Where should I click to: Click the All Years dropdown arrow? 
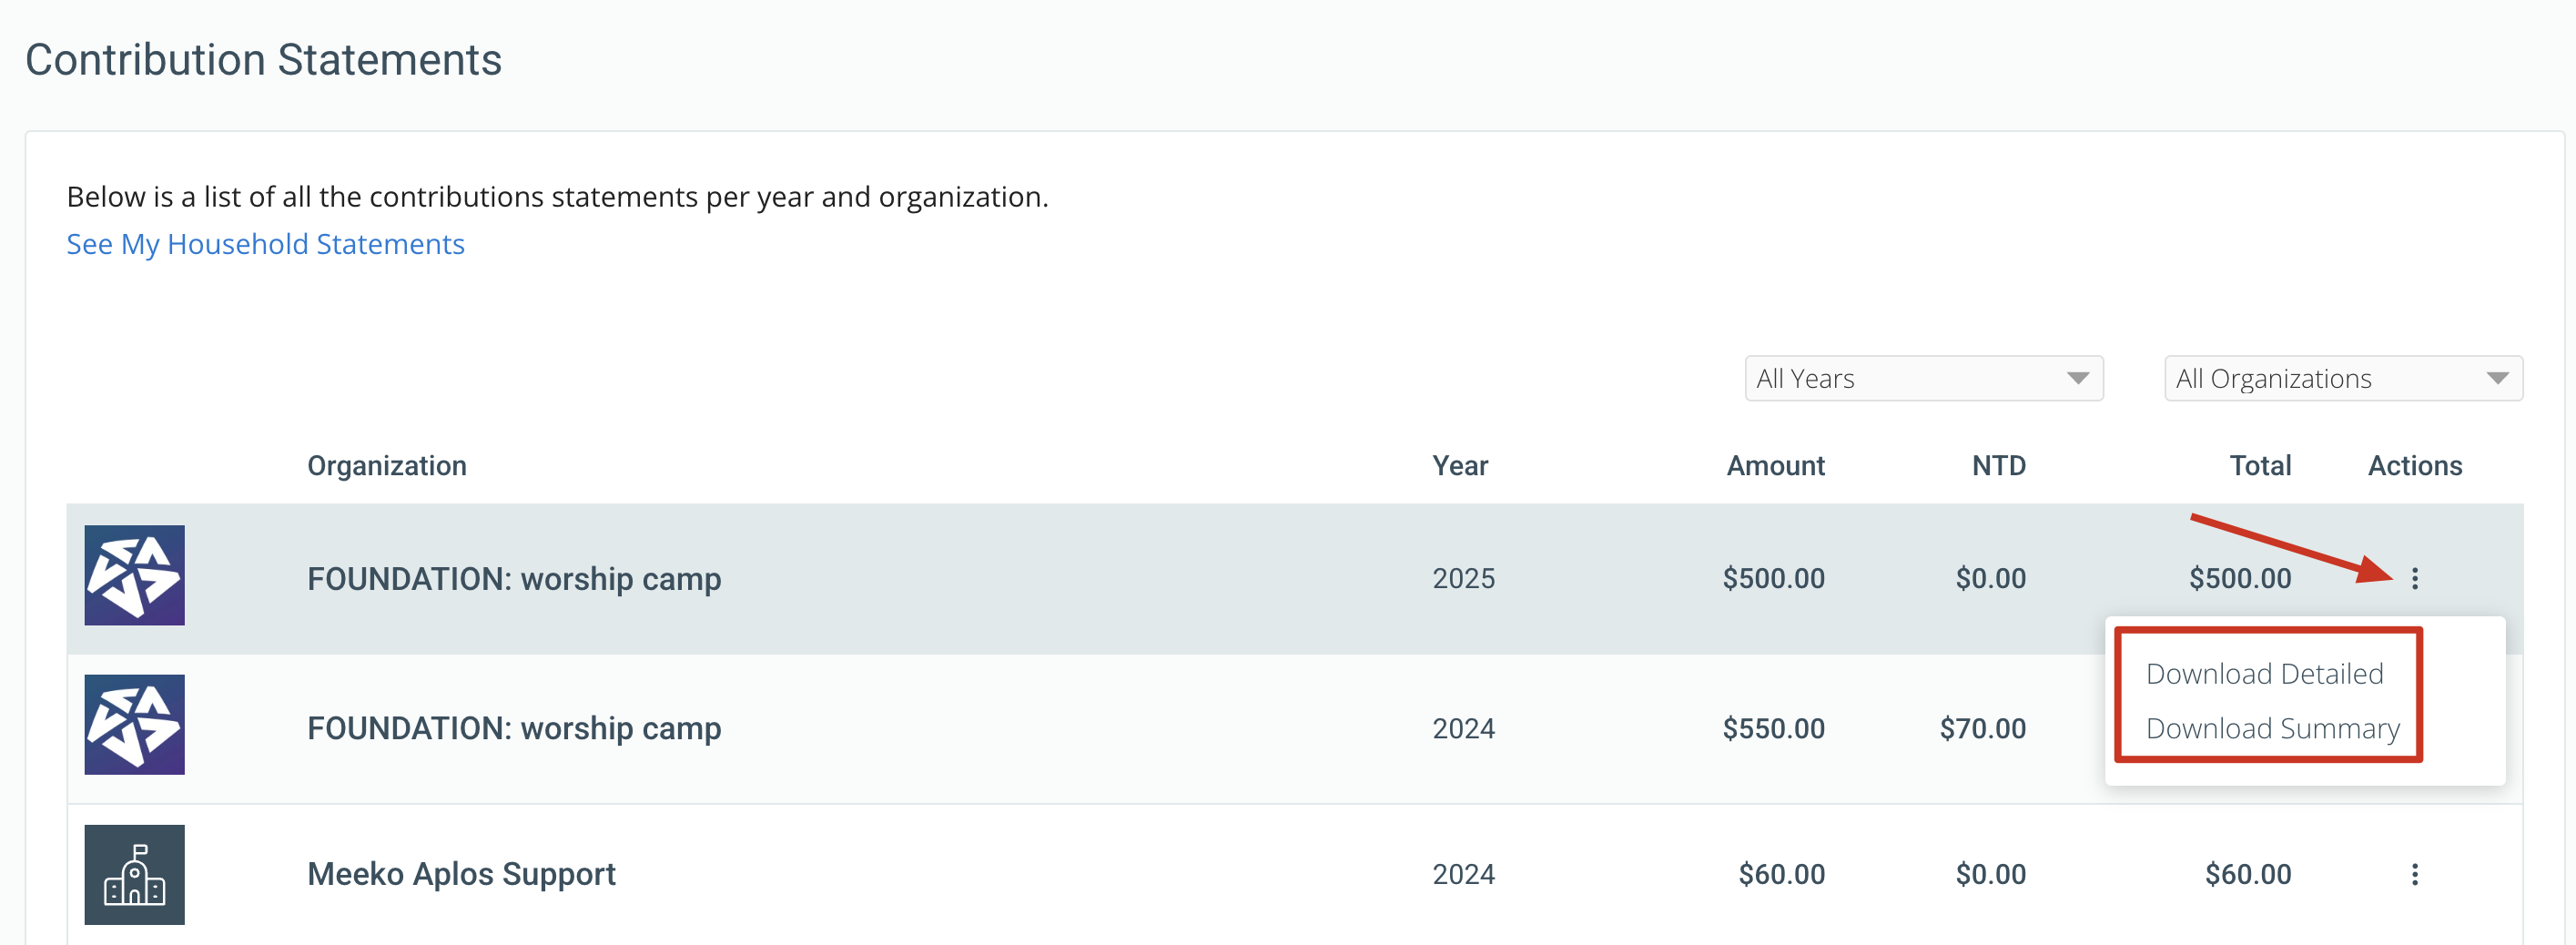click(x=2077, y=378)
